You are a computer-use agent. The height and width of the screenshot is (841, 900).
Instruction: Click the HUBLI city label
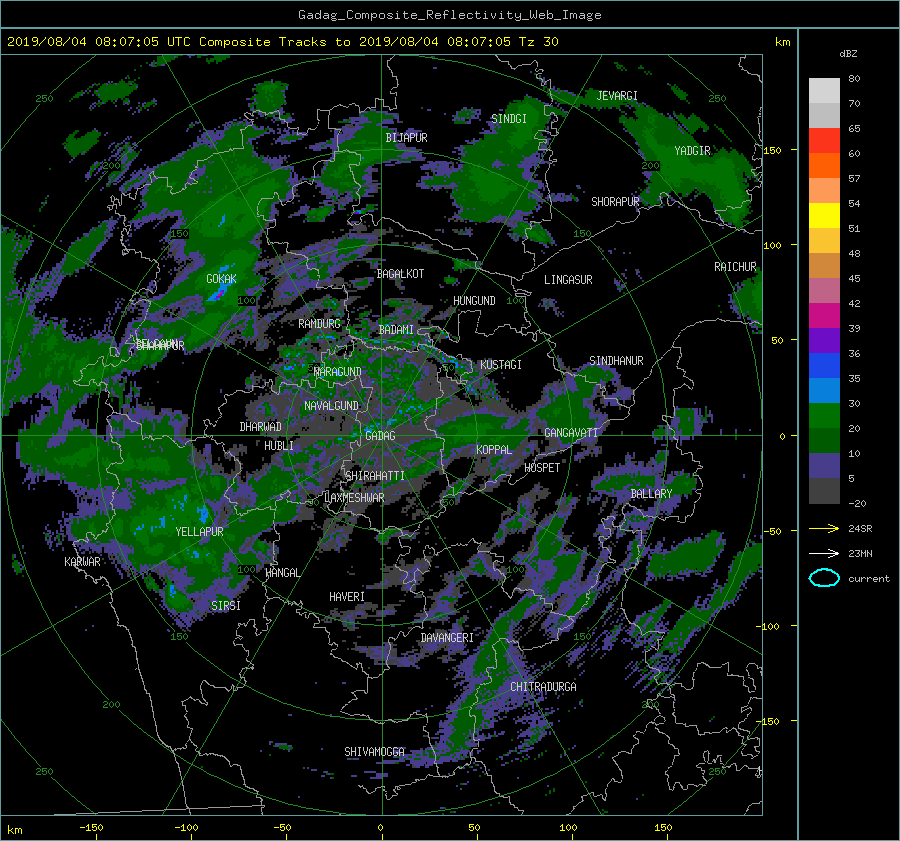[279, 446]
